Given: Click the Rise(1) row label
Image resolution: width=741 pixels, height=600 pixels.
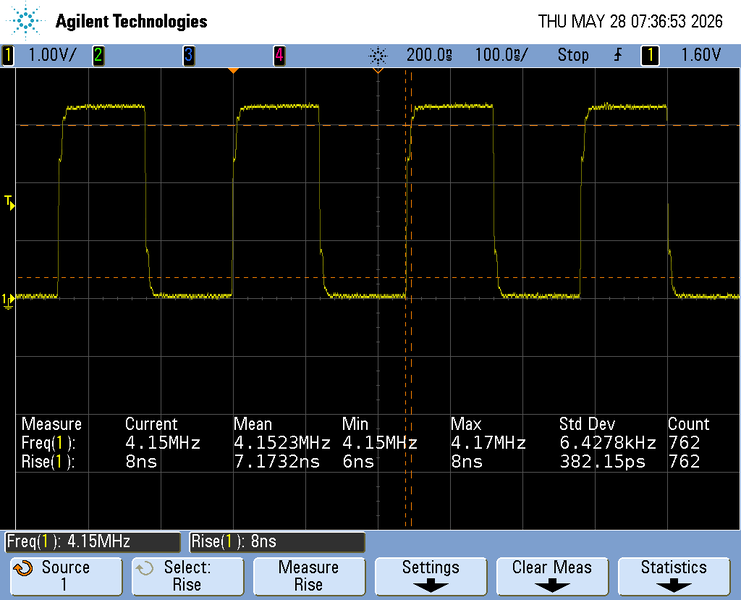Looking at the screenshot, I should (48, 462).
